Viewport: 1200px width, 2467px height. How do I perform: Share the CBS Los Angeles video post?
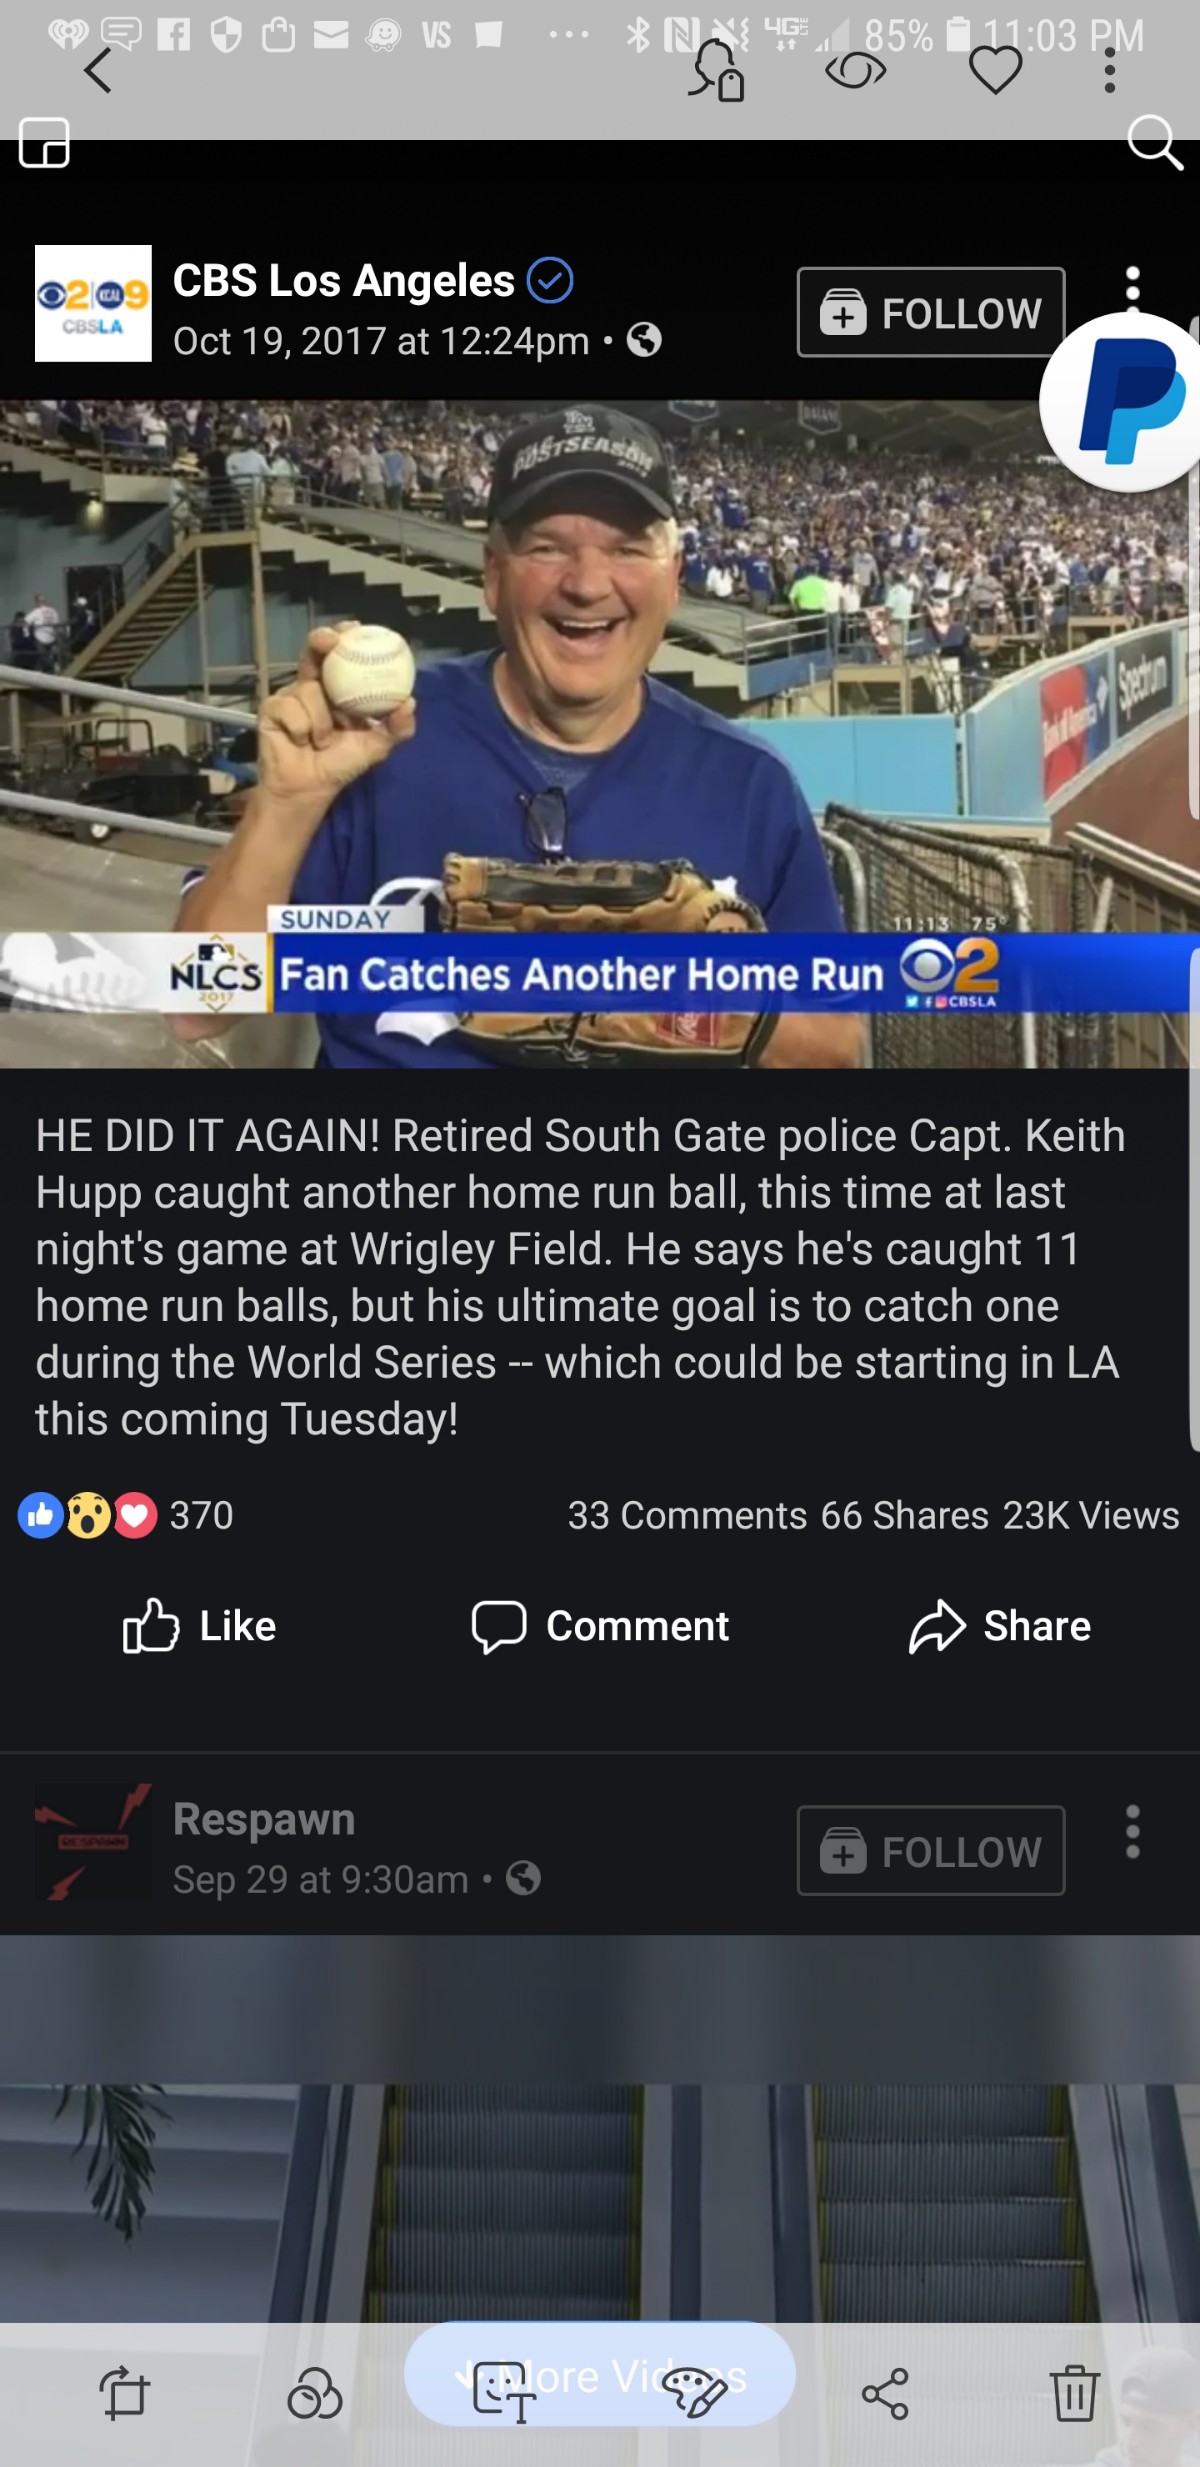(x=999, y=1626)
